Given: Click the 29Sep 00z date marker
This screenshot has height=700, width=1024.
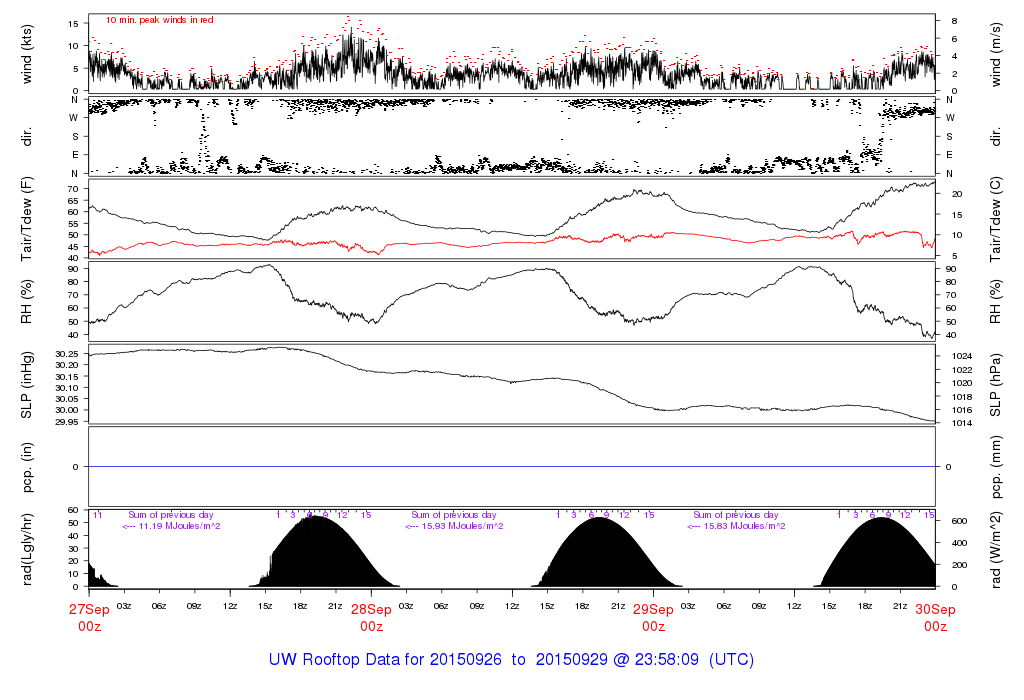Looking at the screenshot, I should [653, 616].
